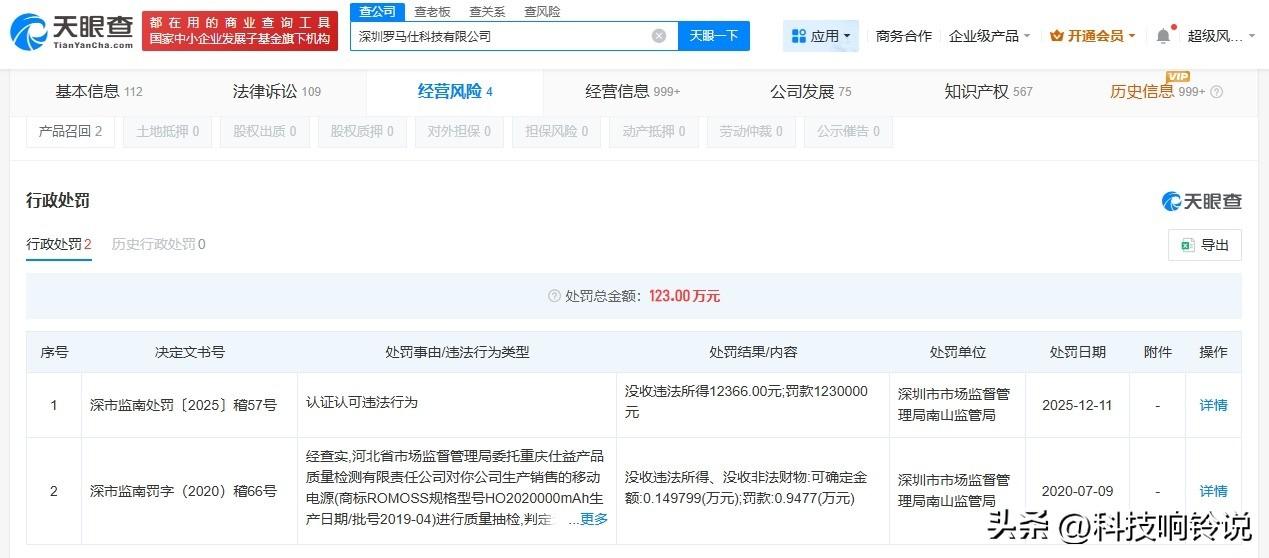Click document number 深市监南处罚〔2025〕稽57号
Screen dimensions: 1269x558
(183, 405)
